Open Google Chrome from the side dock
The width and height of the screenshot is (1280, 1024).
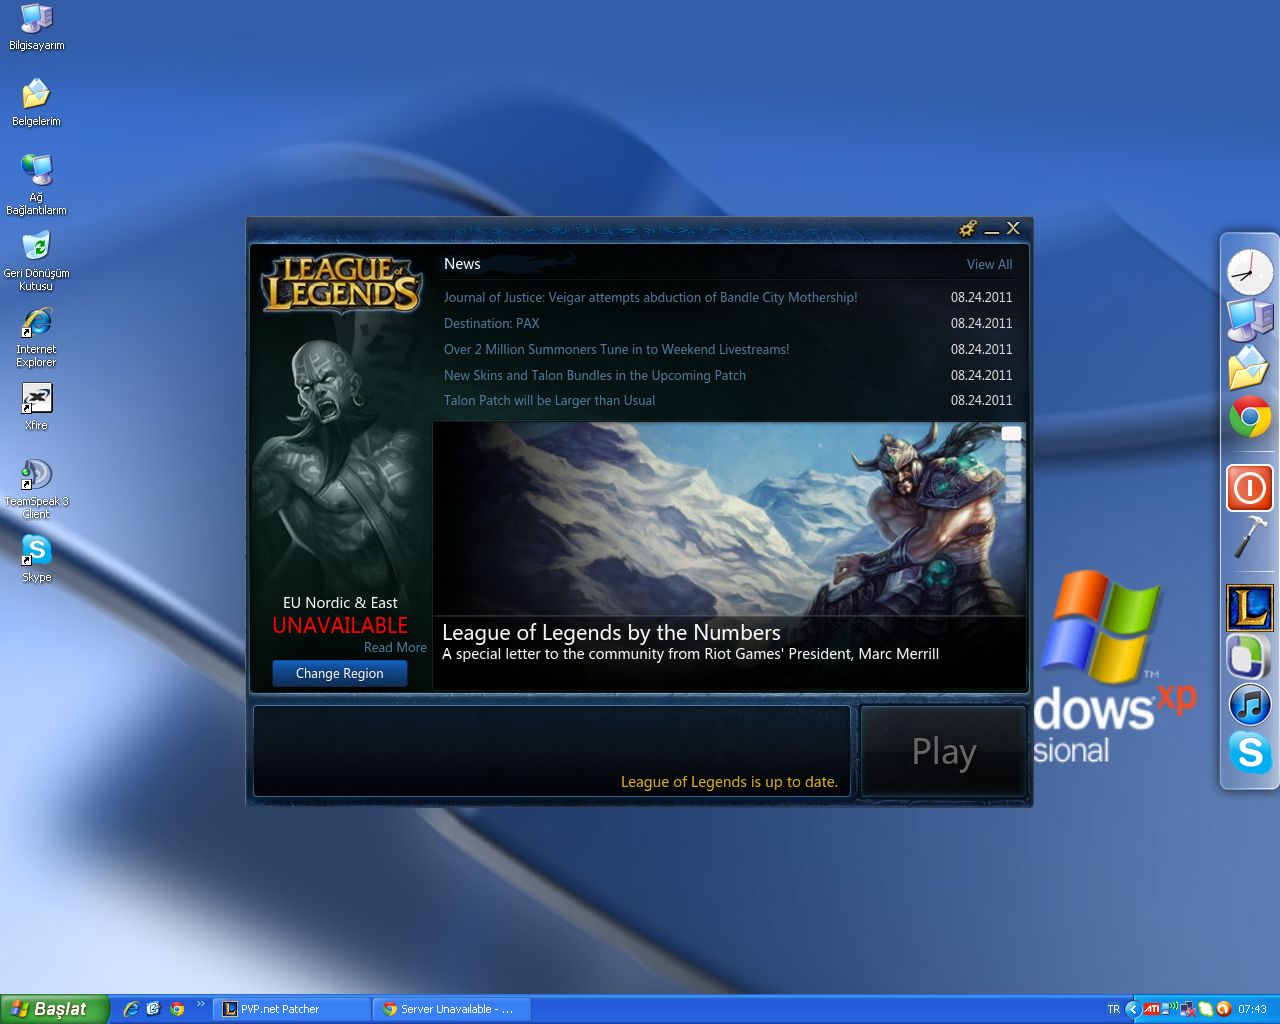(1249, 417)
